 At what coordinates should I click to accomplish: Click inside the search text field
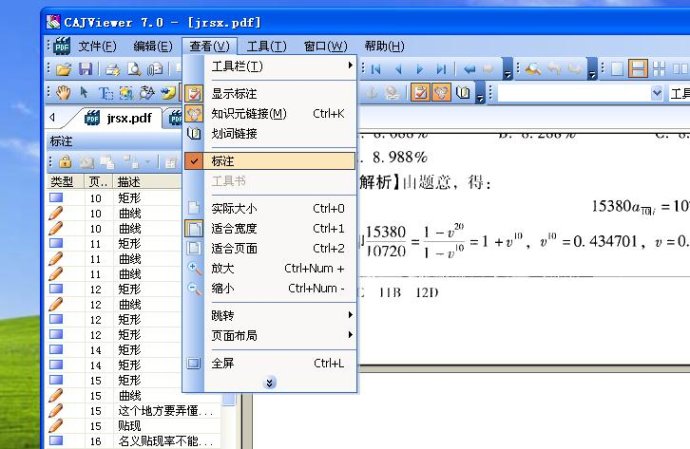pyautogui.click(x=574, y=93)
